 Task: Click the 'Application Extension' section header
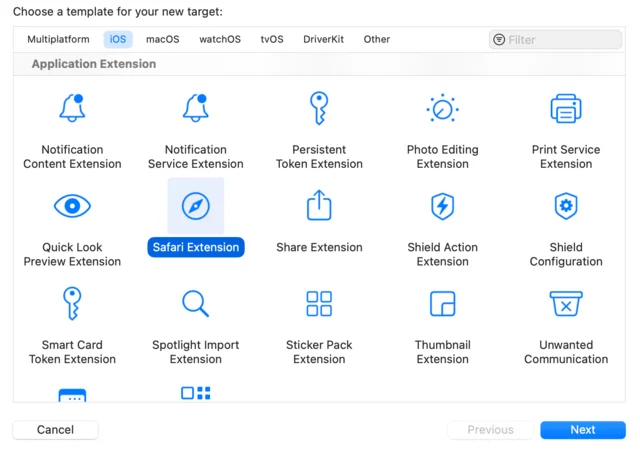pyautogui.click(x=94, y=64)
